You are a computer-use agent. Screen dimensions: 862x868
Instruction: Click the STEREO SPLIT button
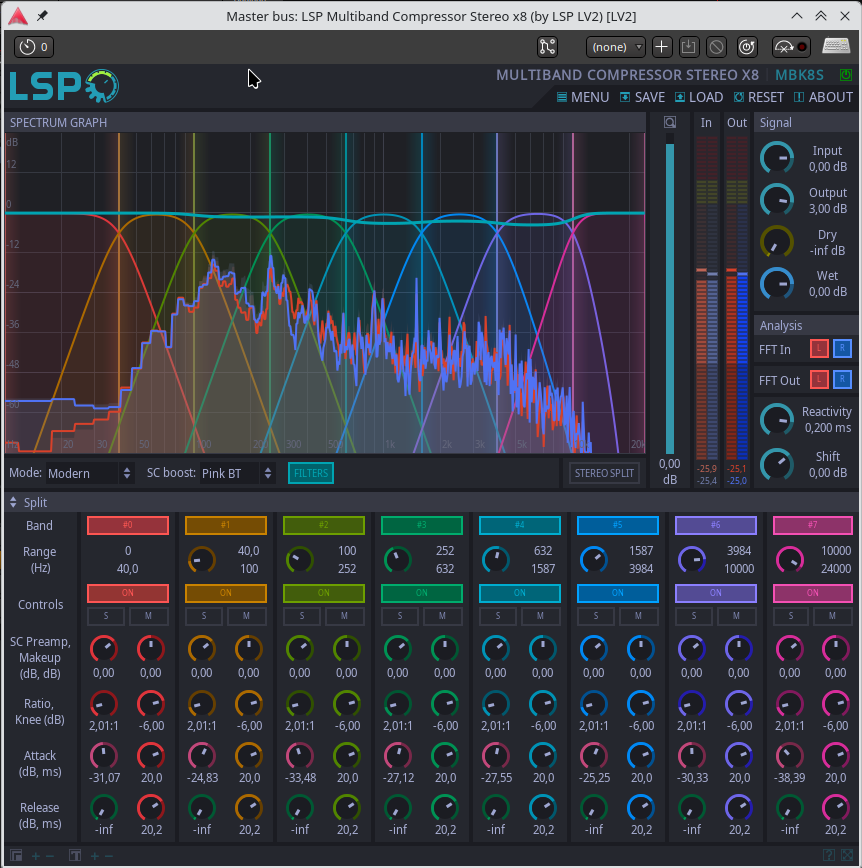(x=604, y=473)
